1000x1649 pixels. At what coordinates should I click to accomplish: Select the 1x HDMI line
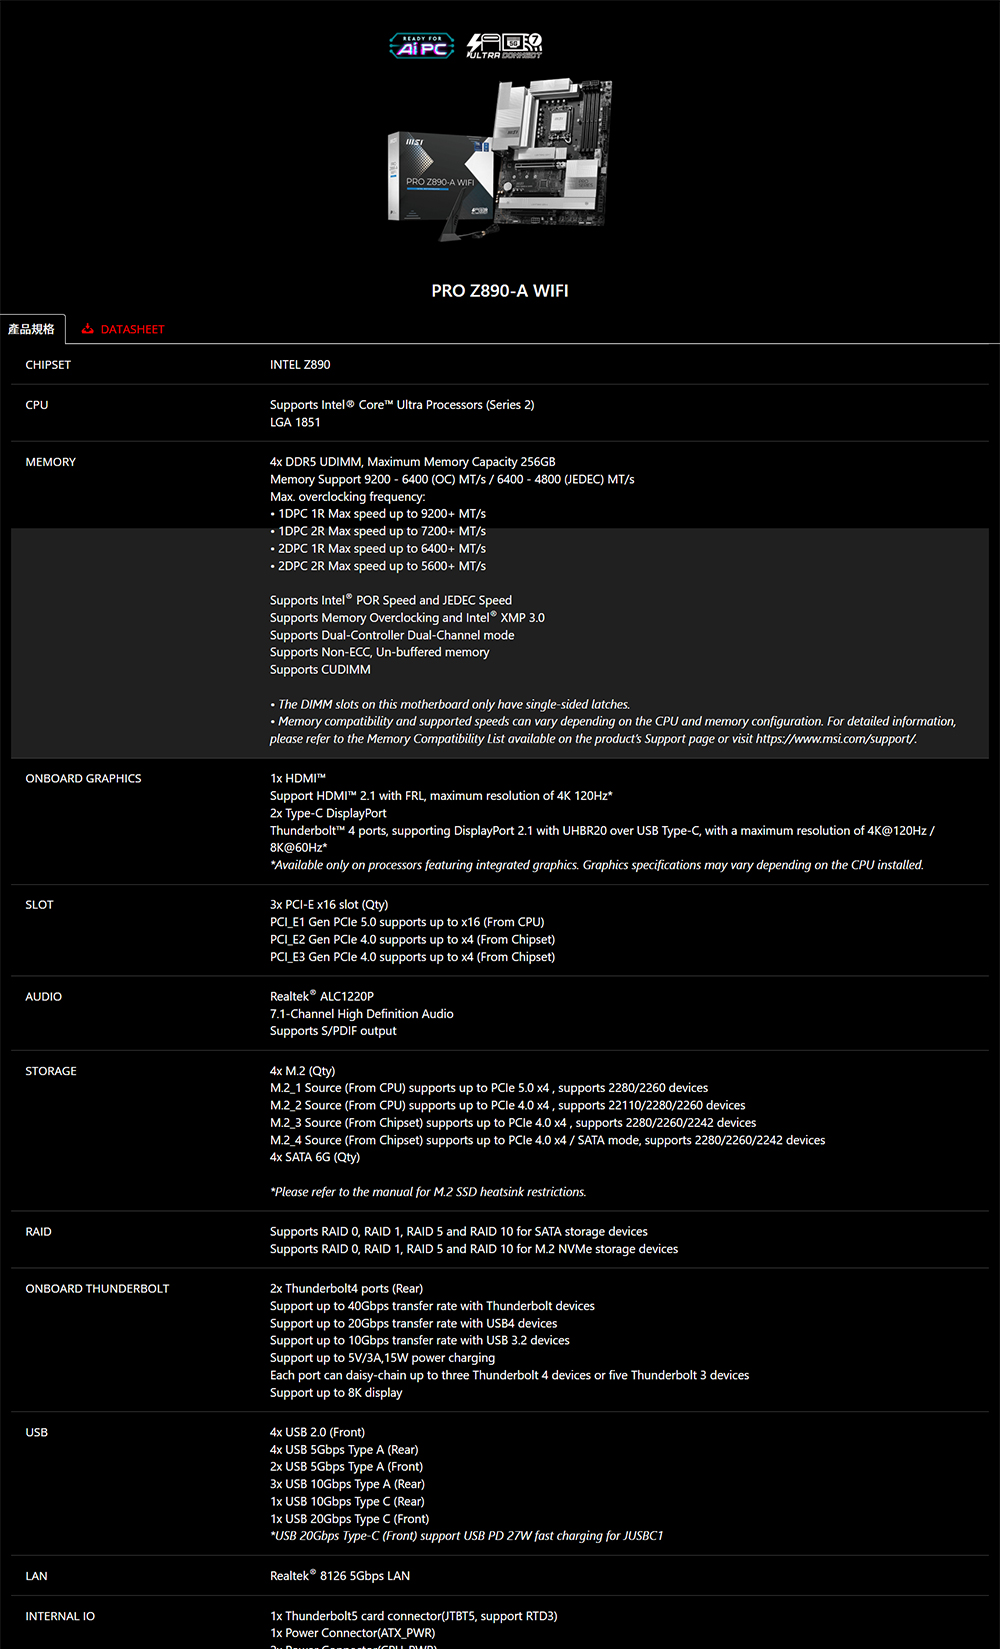click(x=298, y=778)
